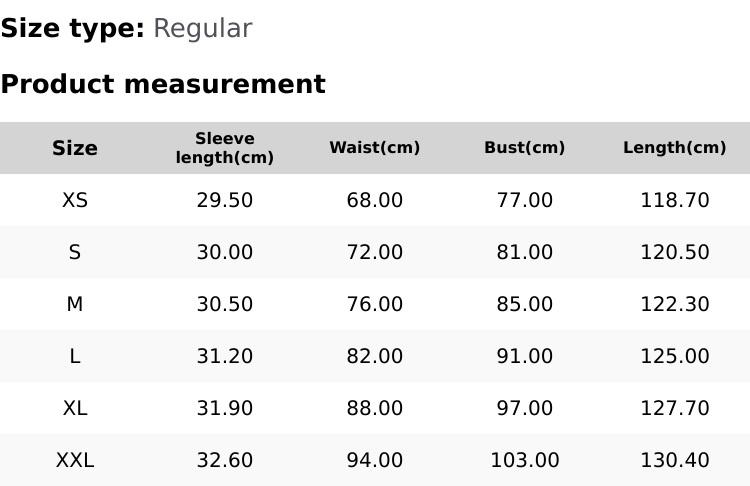The width and height of the screenshot is (750, 486).
Task: Select the XS size row label
Action: point(75,200)
